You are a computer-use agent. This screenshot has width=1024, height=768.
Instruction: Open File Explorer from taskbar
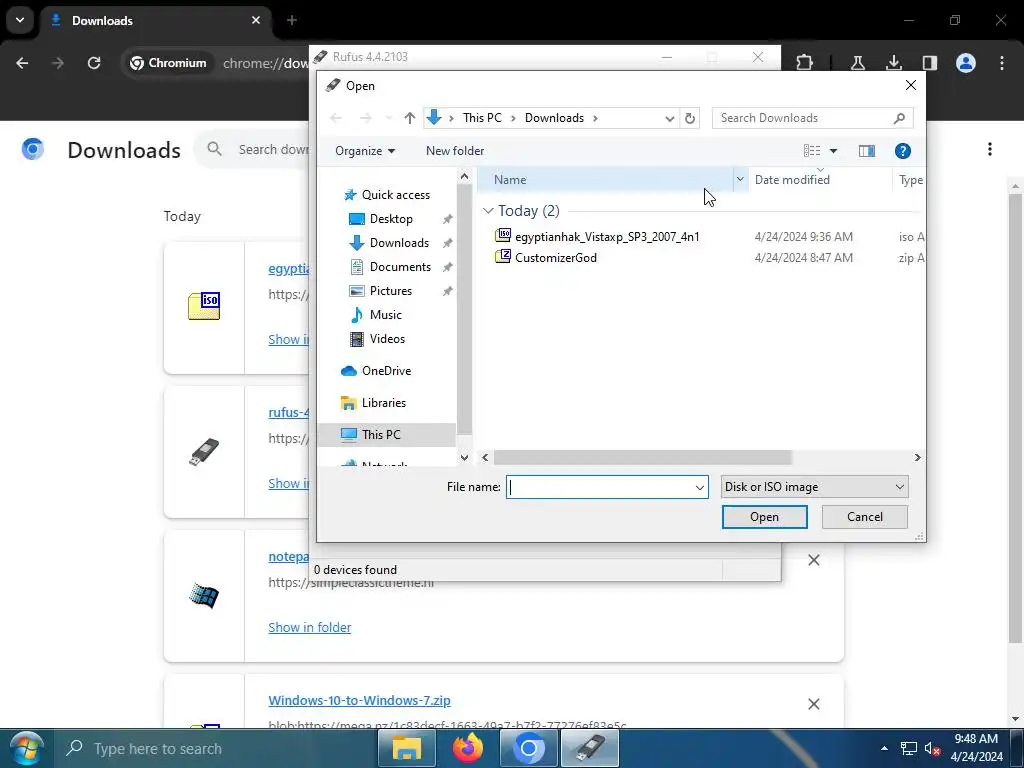[406, 748]
